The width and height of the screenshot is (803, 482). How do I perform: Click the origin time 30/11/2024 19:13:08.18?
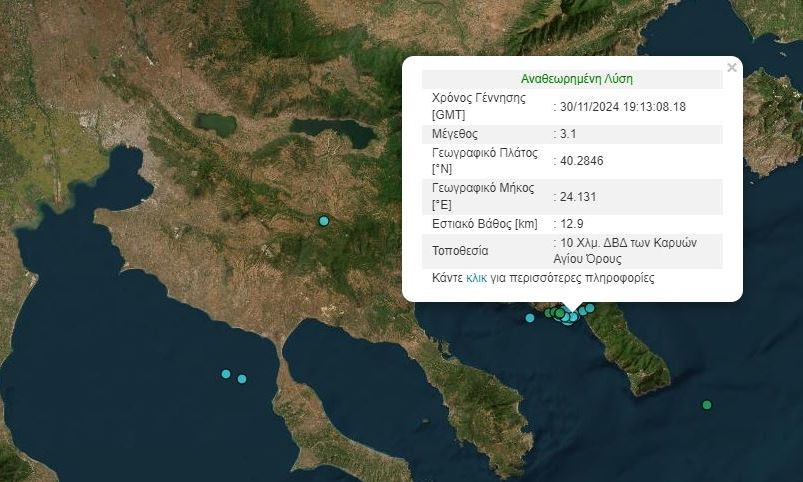tap(622, 106)
